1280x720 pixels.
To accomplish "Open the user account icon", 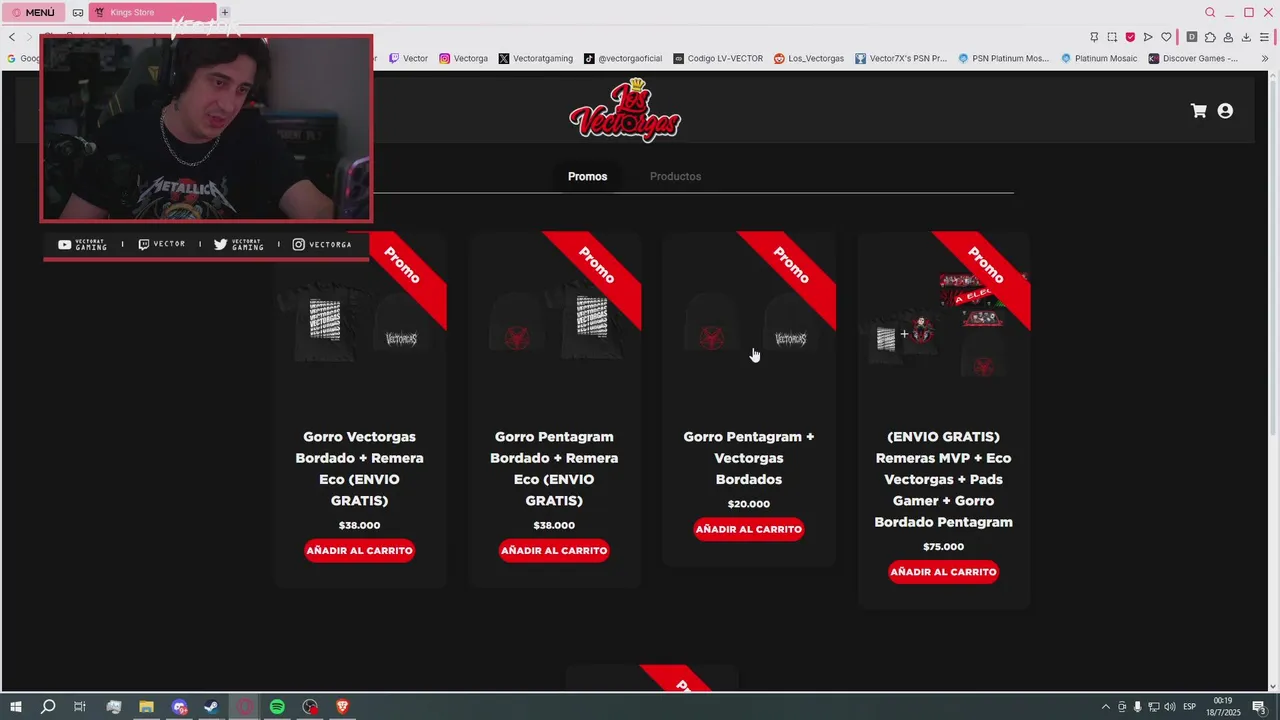I will click(1225, 111).
